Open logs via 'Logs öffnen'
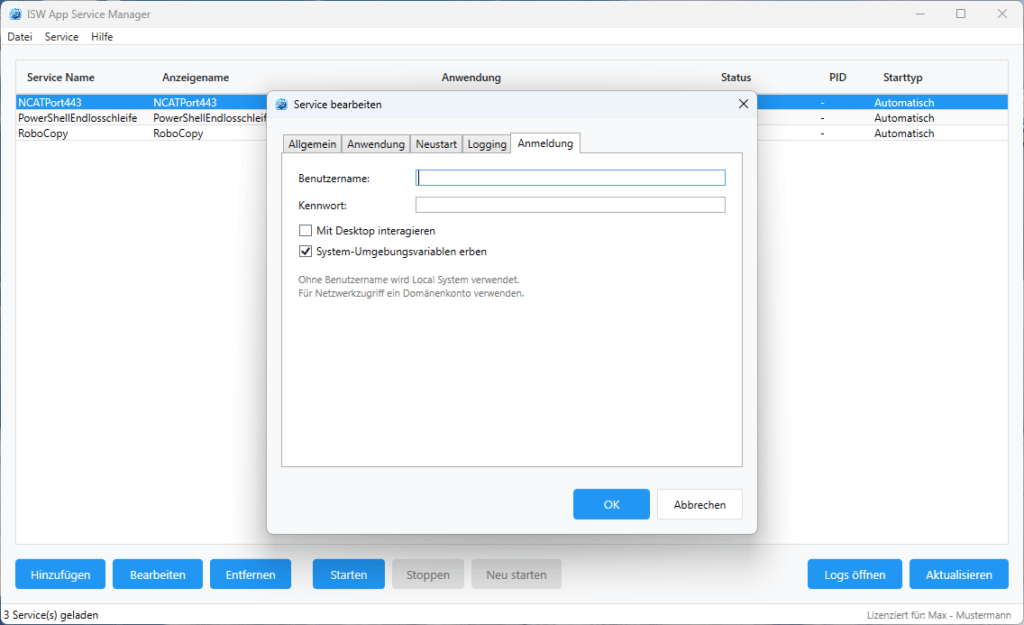 854,574
